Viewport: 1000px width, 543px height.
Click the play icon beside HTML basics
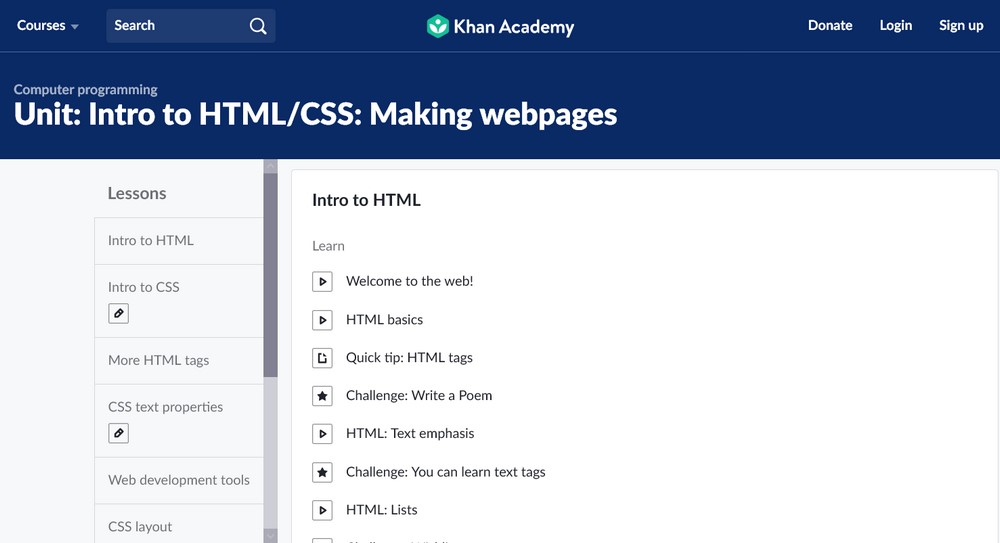(x=322, y=320)
